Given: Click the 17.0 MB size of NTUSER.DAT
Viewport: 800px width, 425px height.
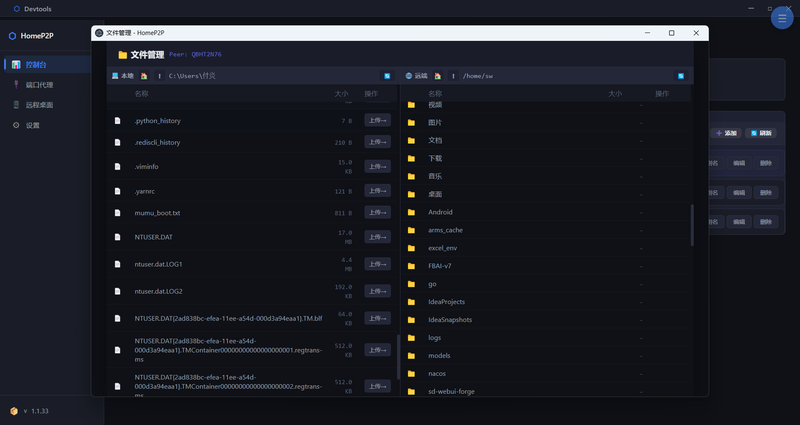Looking at the screenshot, I should coord(345,237).
